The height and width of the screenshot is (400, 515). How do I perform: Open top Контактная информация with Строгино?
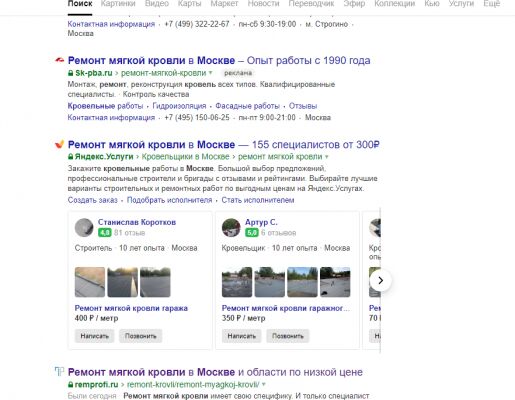pyautogui.click(x=111, y=24)
